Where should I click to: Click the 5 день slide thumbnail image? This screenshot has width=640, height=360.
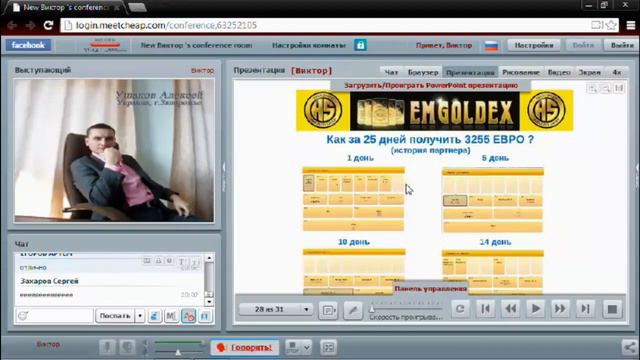[x=493, y=200]
